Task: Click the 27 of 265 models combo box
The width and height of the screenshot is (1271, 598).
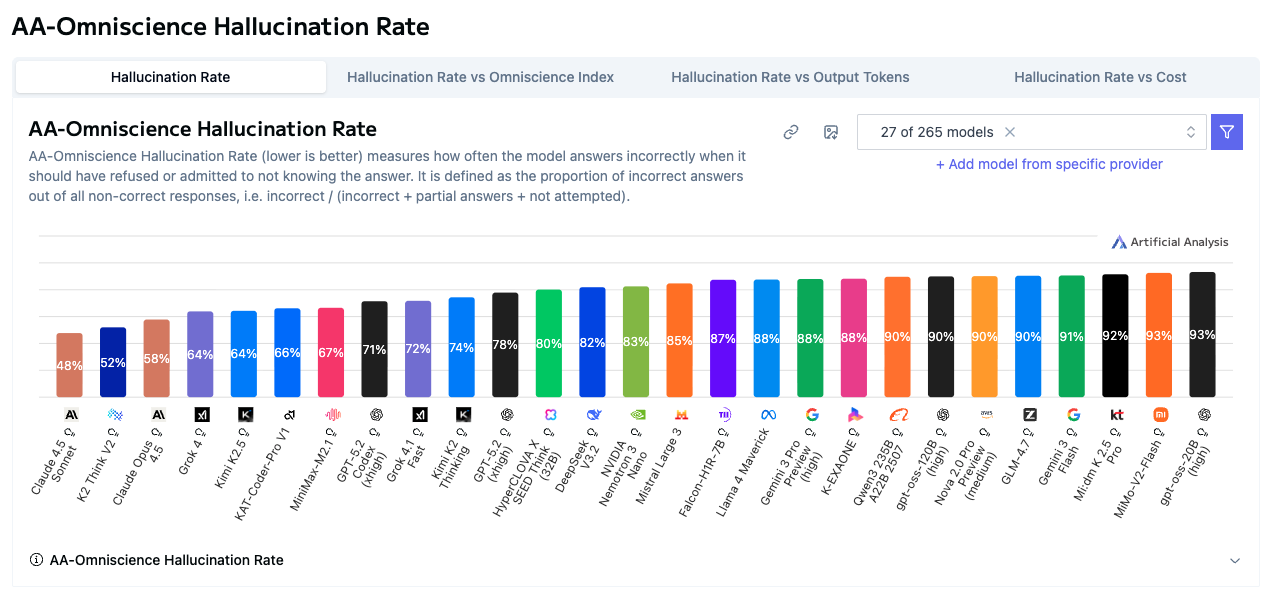Action: [1031, 132]
